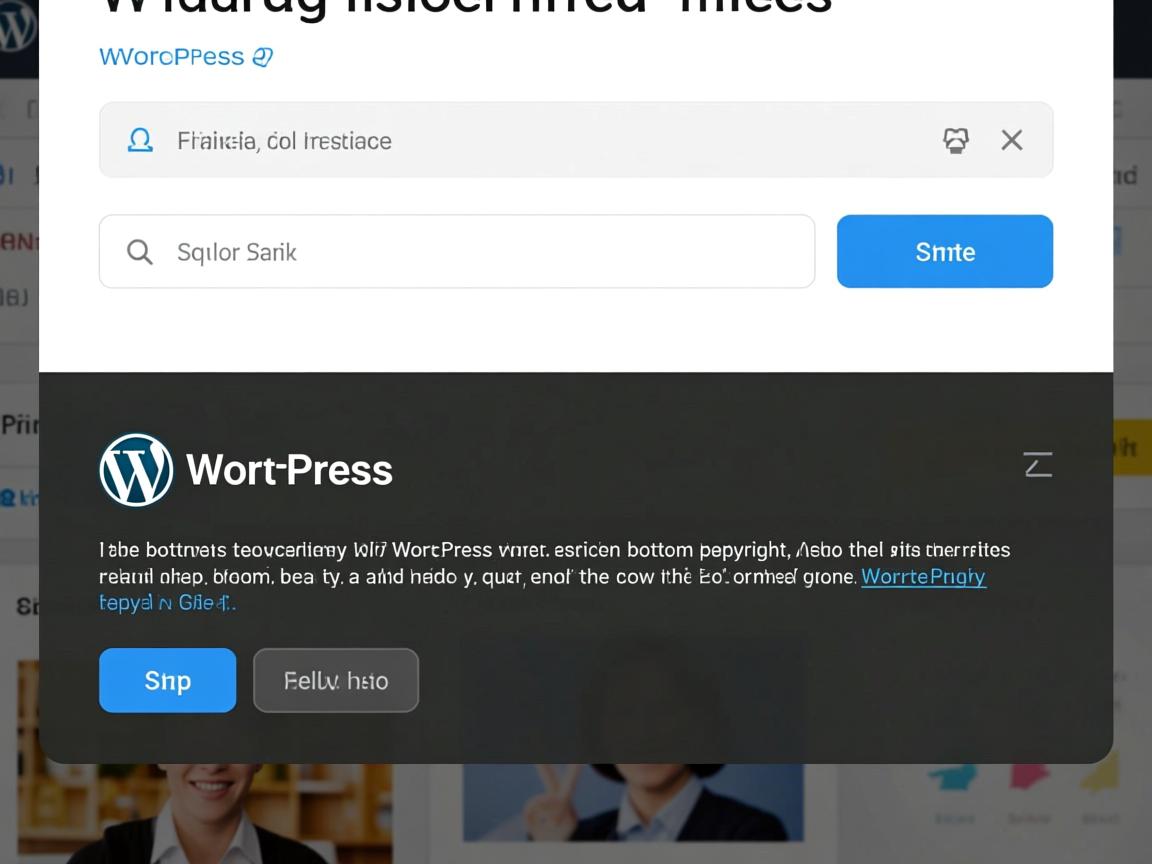
Task: Open the footer Wort-Press menu entry
Action: (x=289, y=469)
